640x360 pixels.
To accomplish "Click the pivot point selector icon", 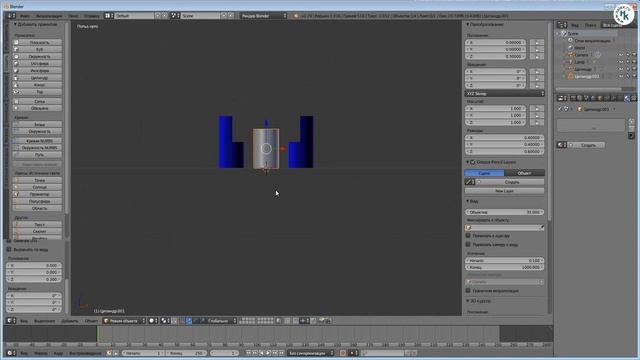I will point(165,321).
